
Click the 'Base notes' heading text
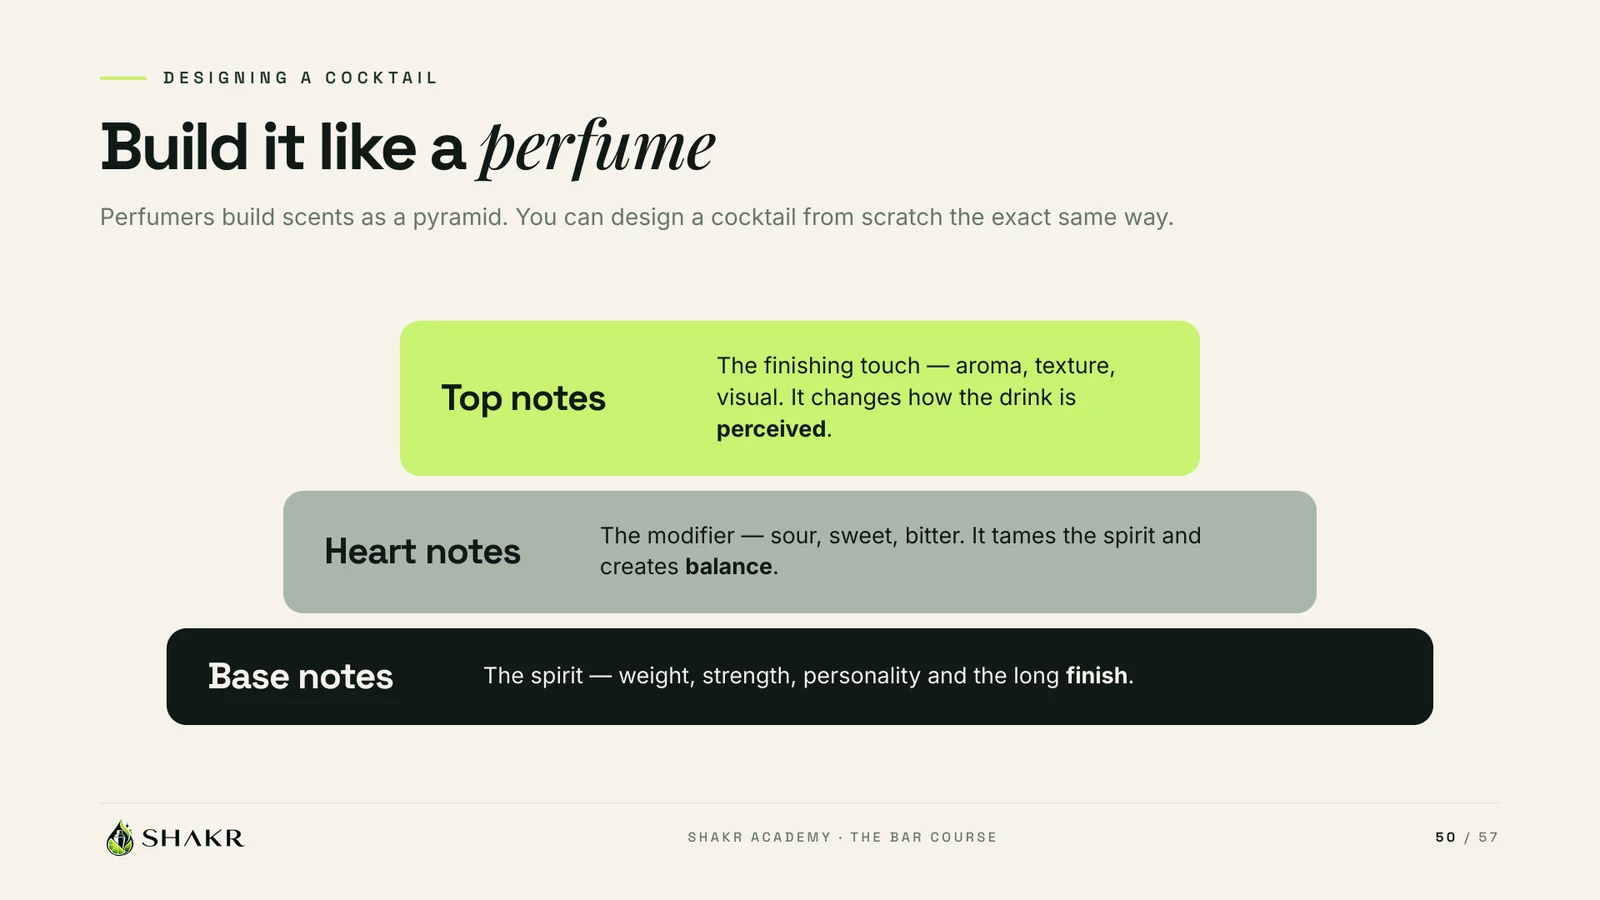click(x=300, y=677)
